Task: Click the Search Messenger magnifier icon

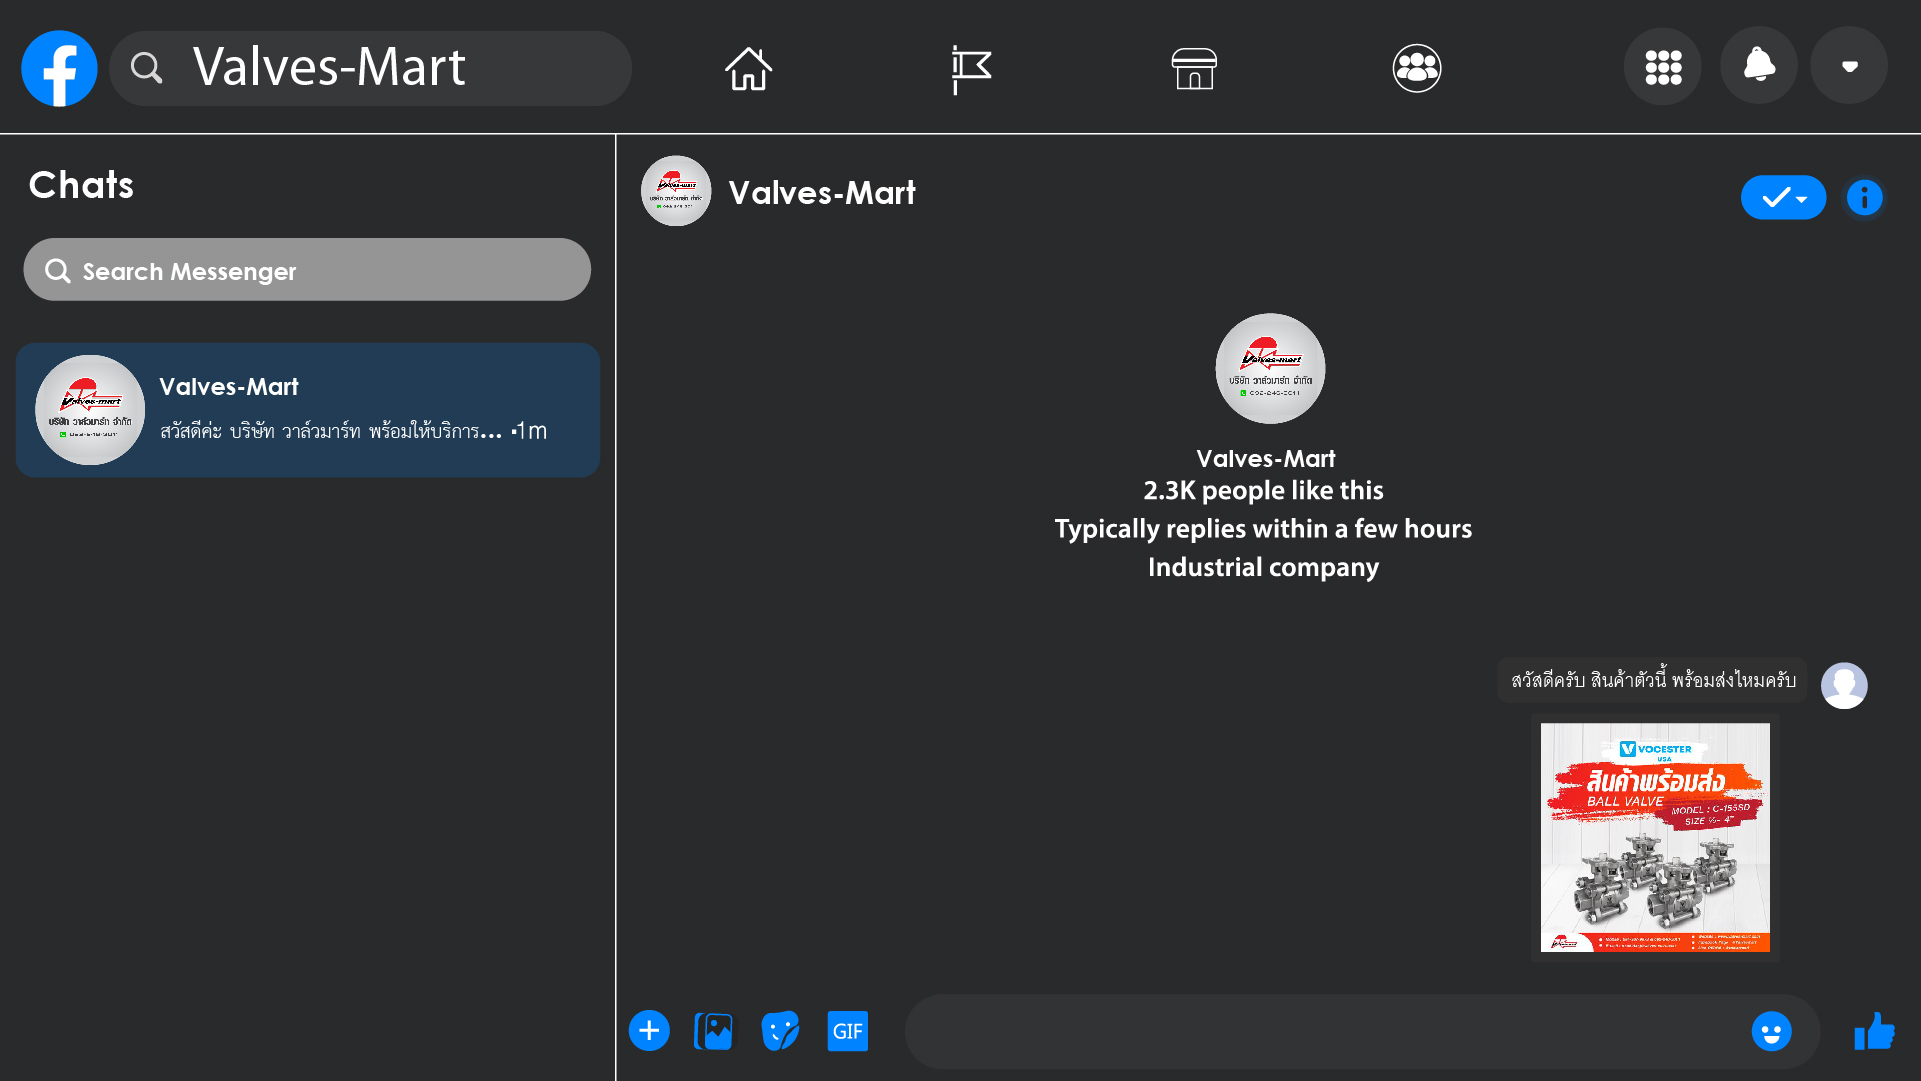Action: pyautogui.click(x=58, y=271)
